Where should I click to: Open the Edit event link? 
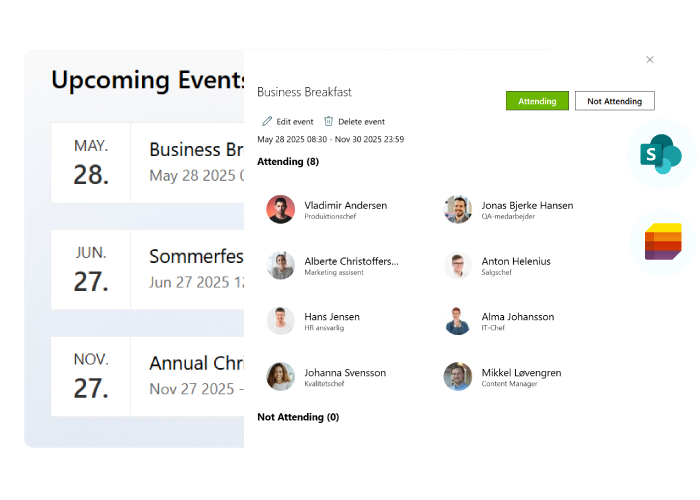click(x=295, y=122)
